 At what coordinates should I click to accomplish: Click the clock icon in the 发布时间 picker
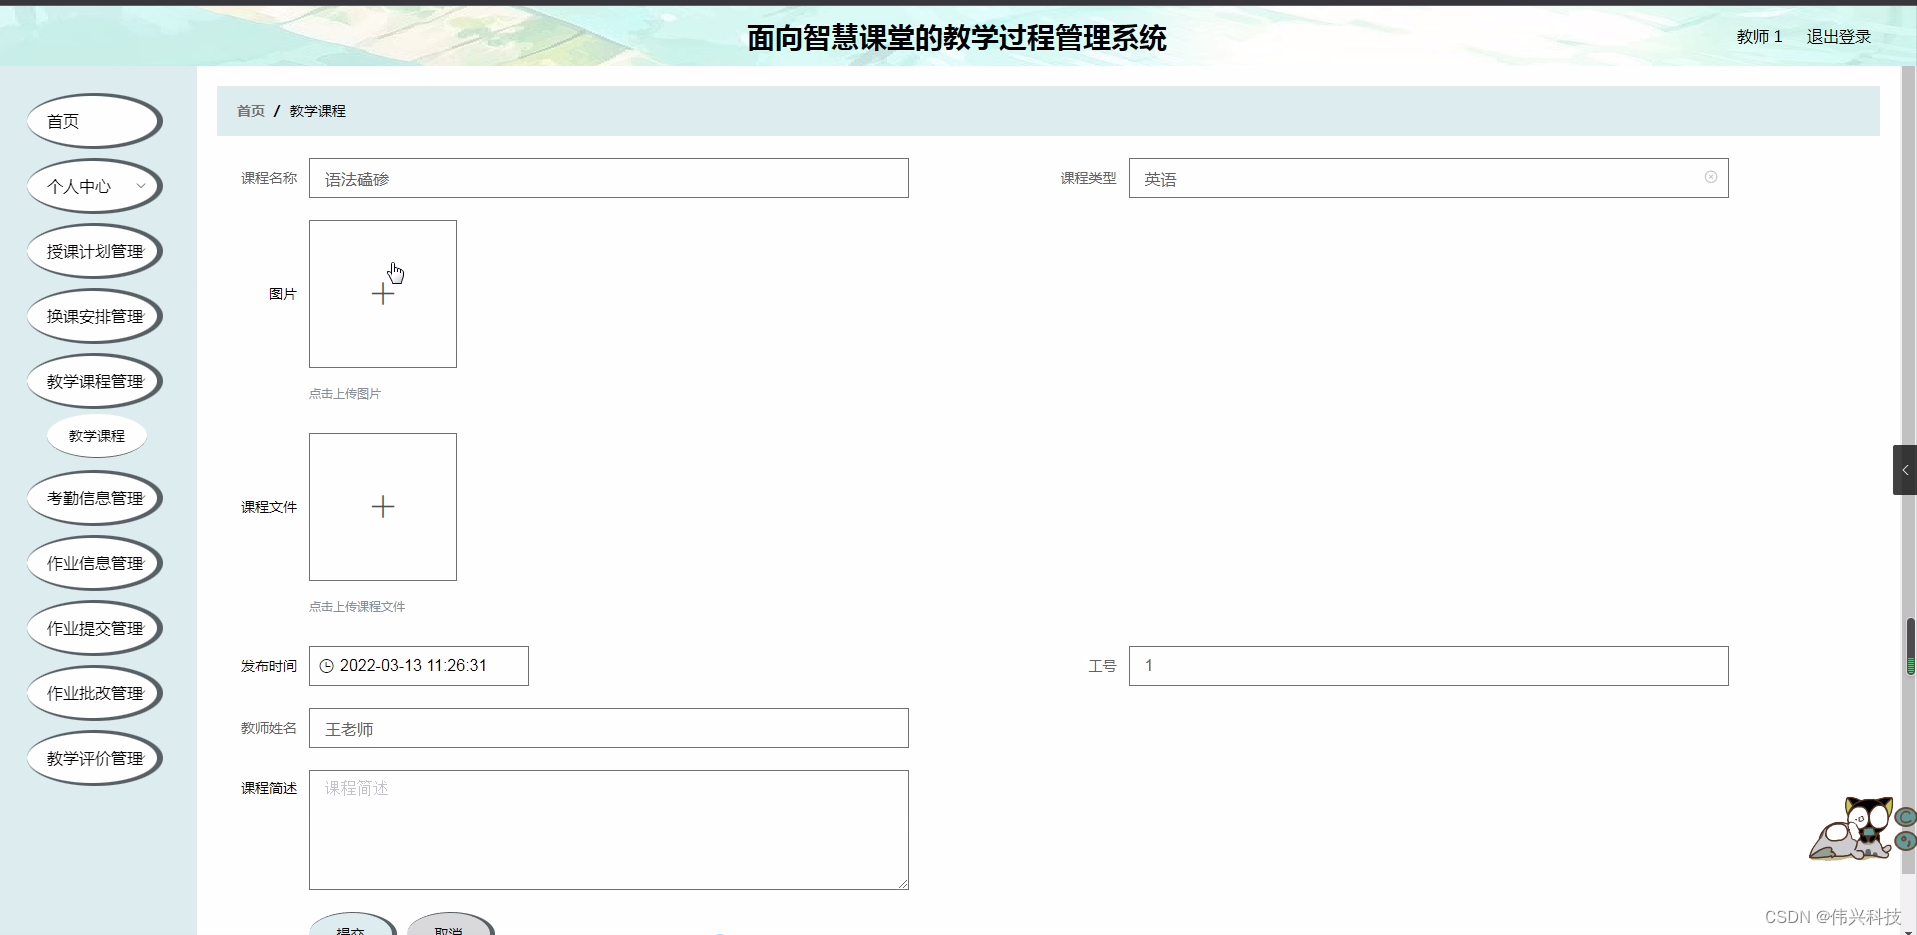point(327,665)
